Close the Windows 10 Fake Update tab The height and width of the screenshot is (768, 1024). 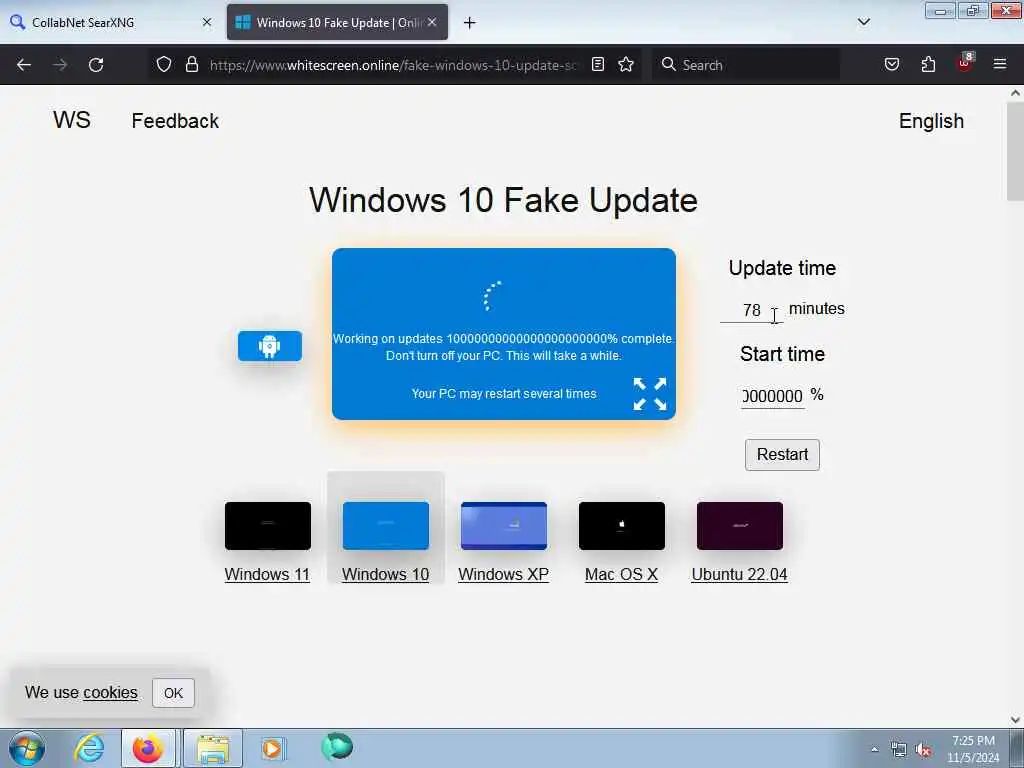coord(432,22)
